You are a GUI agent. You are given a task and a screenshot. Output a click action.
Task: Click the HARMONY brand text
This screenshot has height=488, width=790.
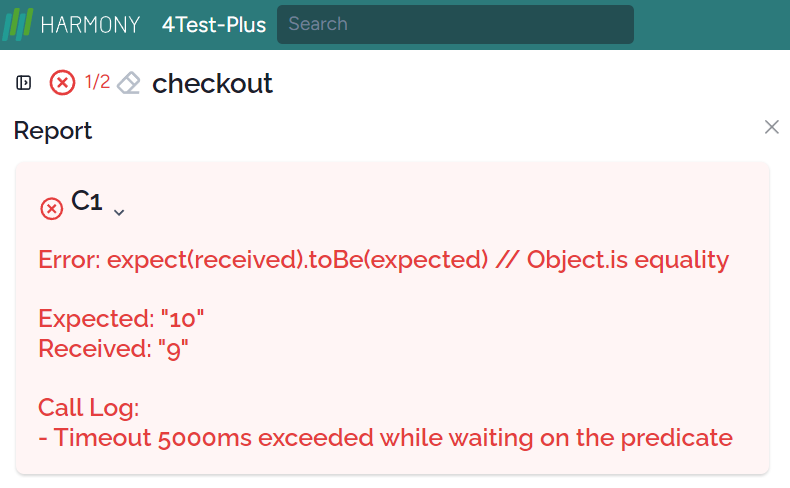click(90, 25)
